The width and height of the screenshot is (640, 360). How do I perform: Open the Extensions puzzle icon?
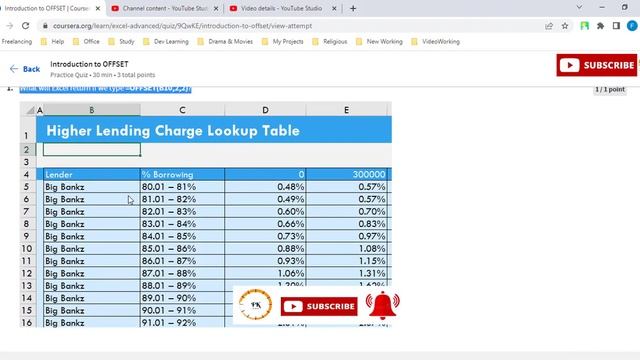600,26
